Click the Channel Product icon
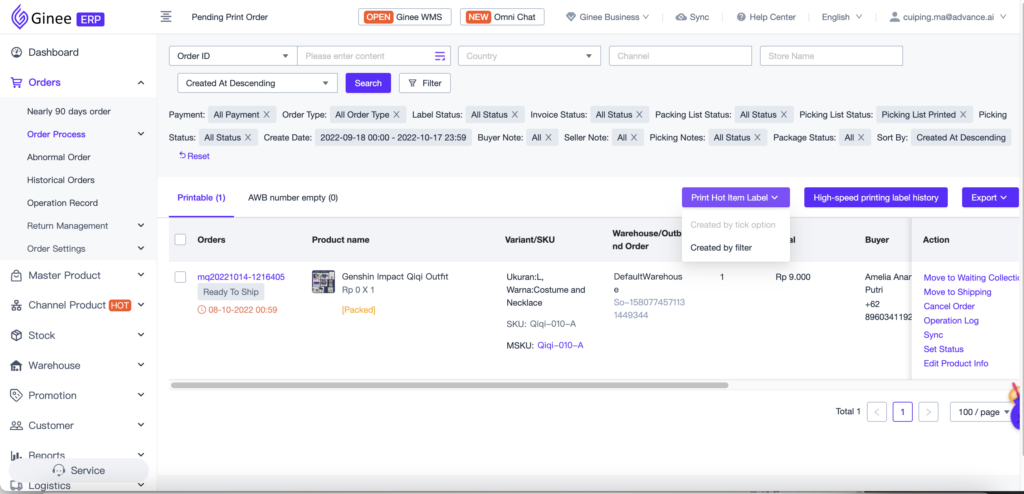The height and width of the screenshot is (494, 1024). [x=16, y=305]
